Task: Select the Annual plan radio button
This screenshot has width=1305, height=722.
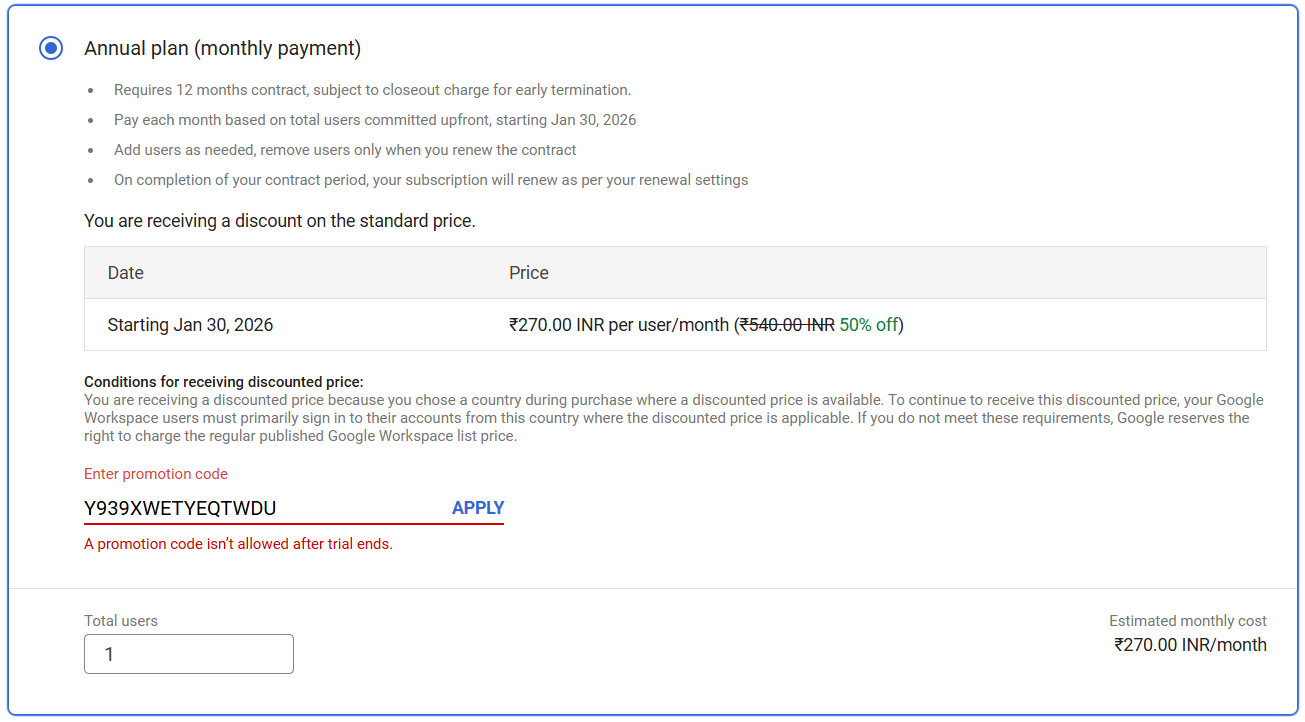Action: 51,48
